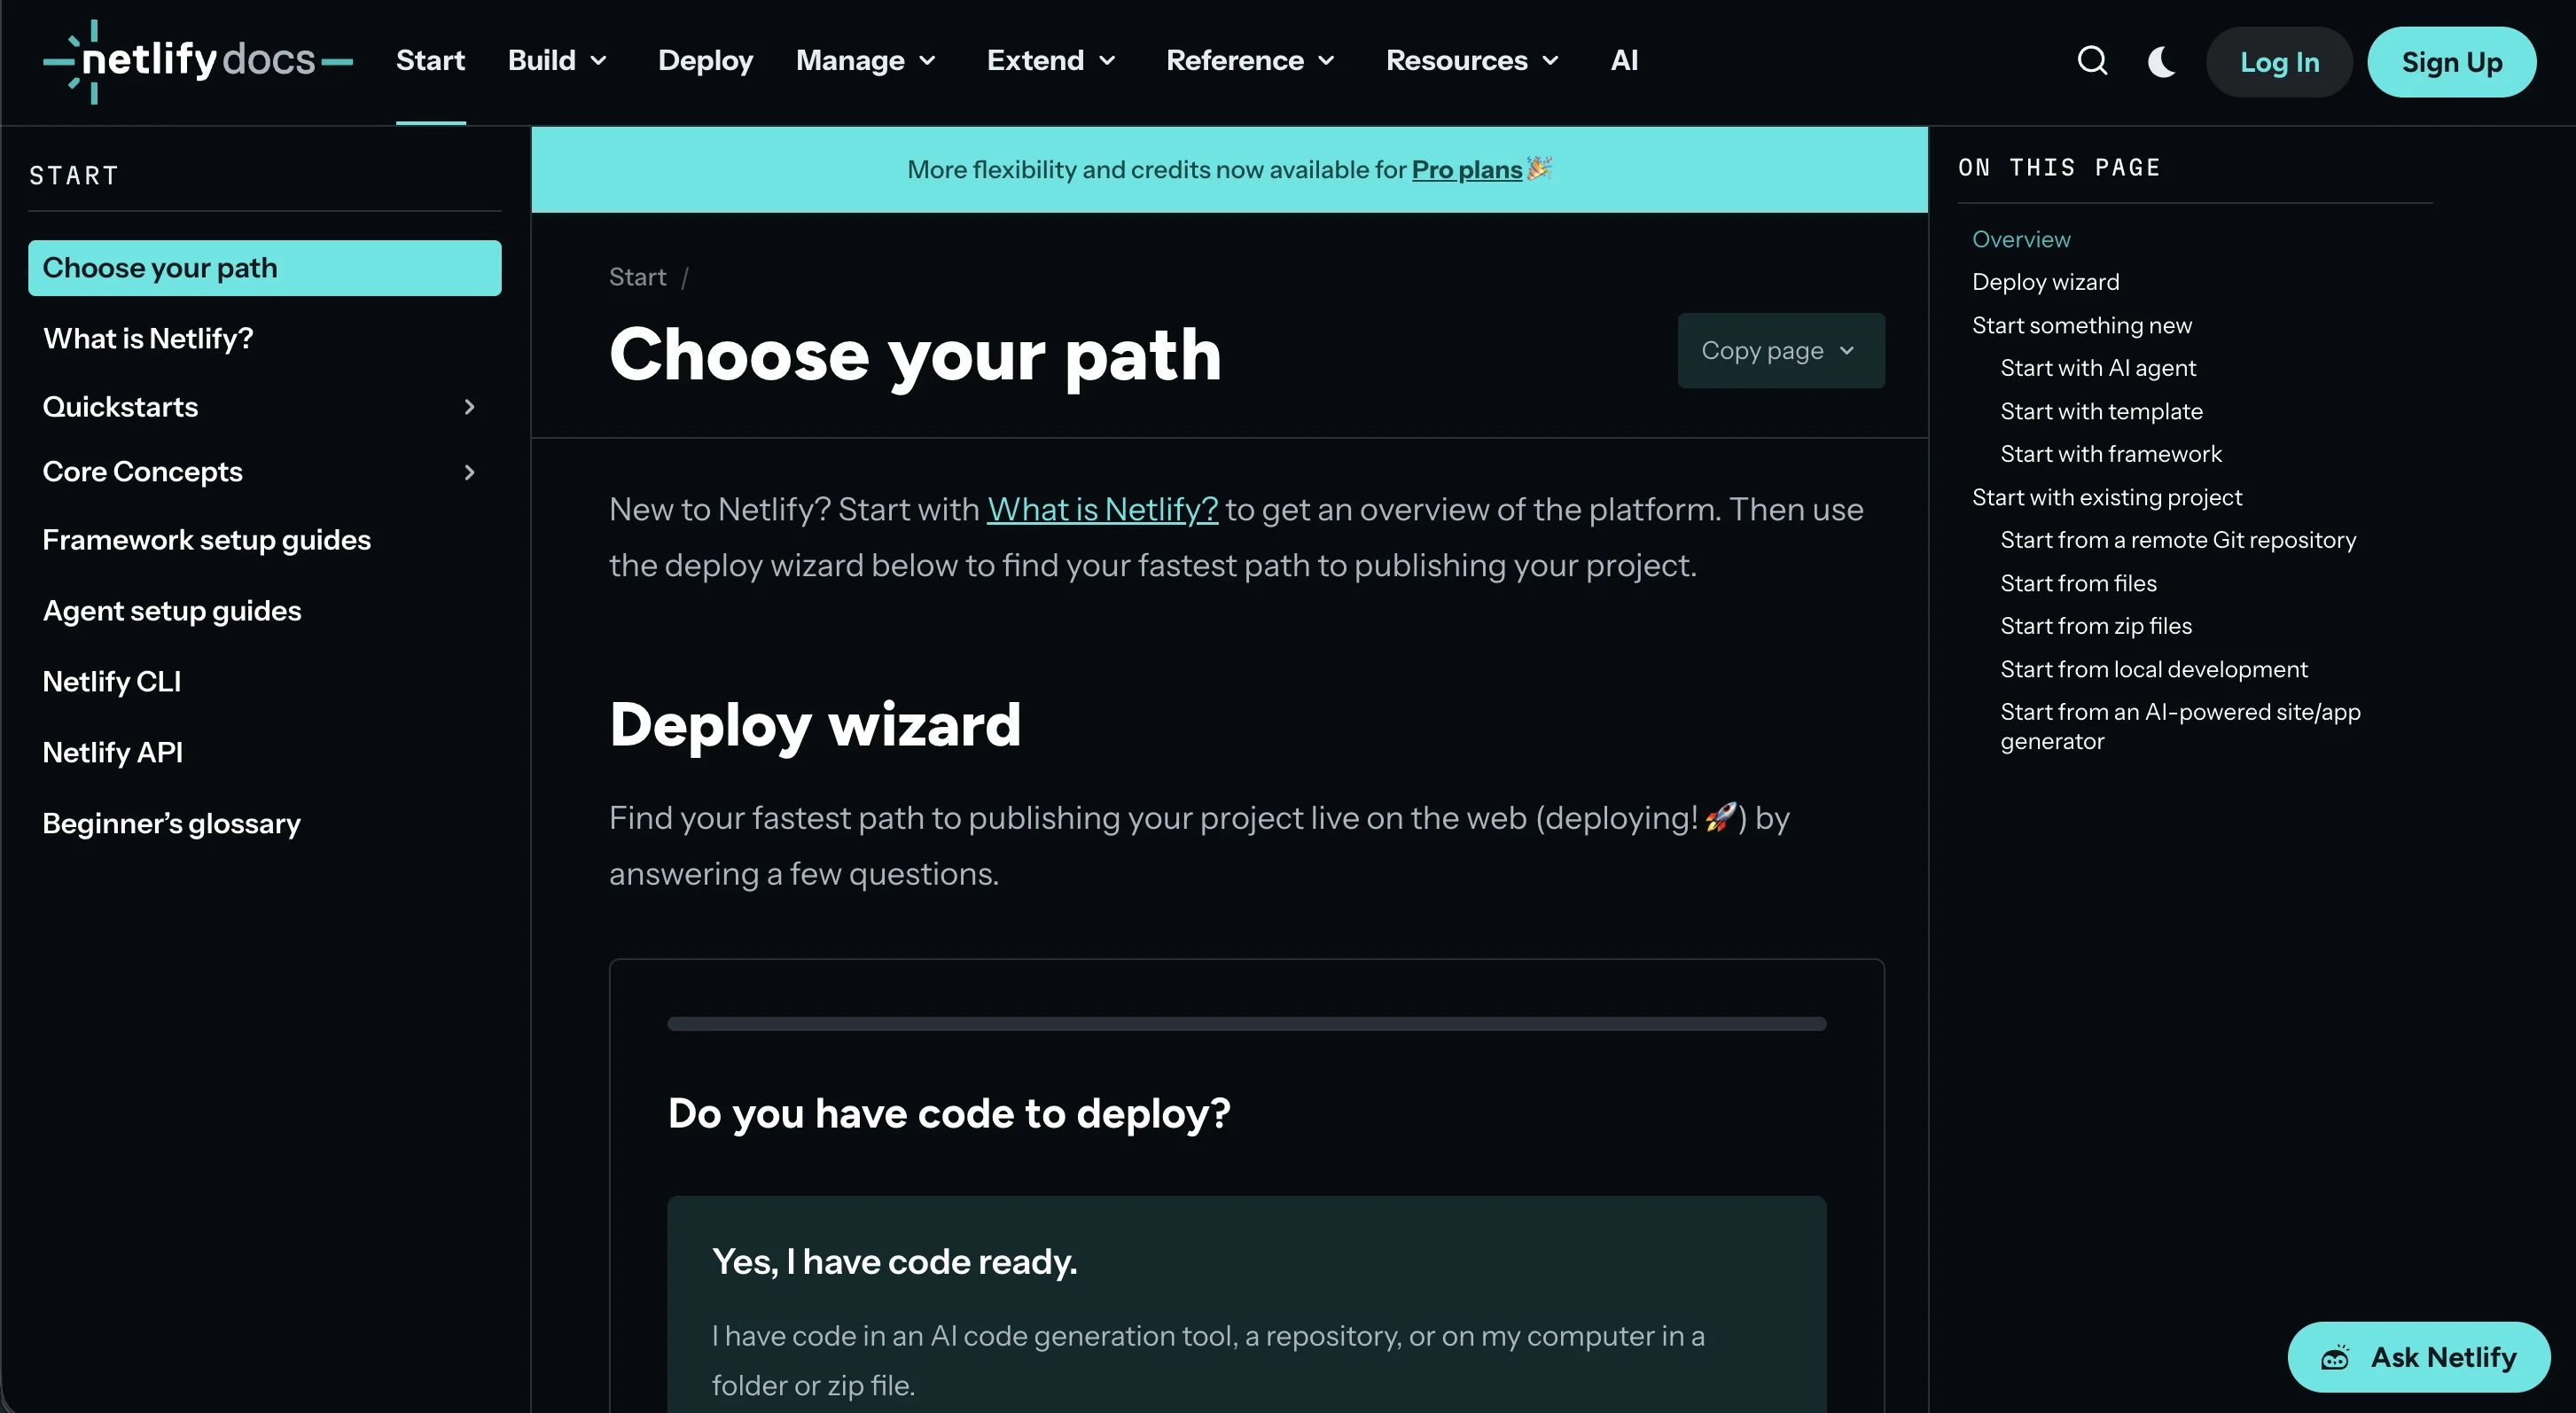Click the Start breadcrumb link
This screenshot has height=1413, width=2576.
(x=637, y=277)
